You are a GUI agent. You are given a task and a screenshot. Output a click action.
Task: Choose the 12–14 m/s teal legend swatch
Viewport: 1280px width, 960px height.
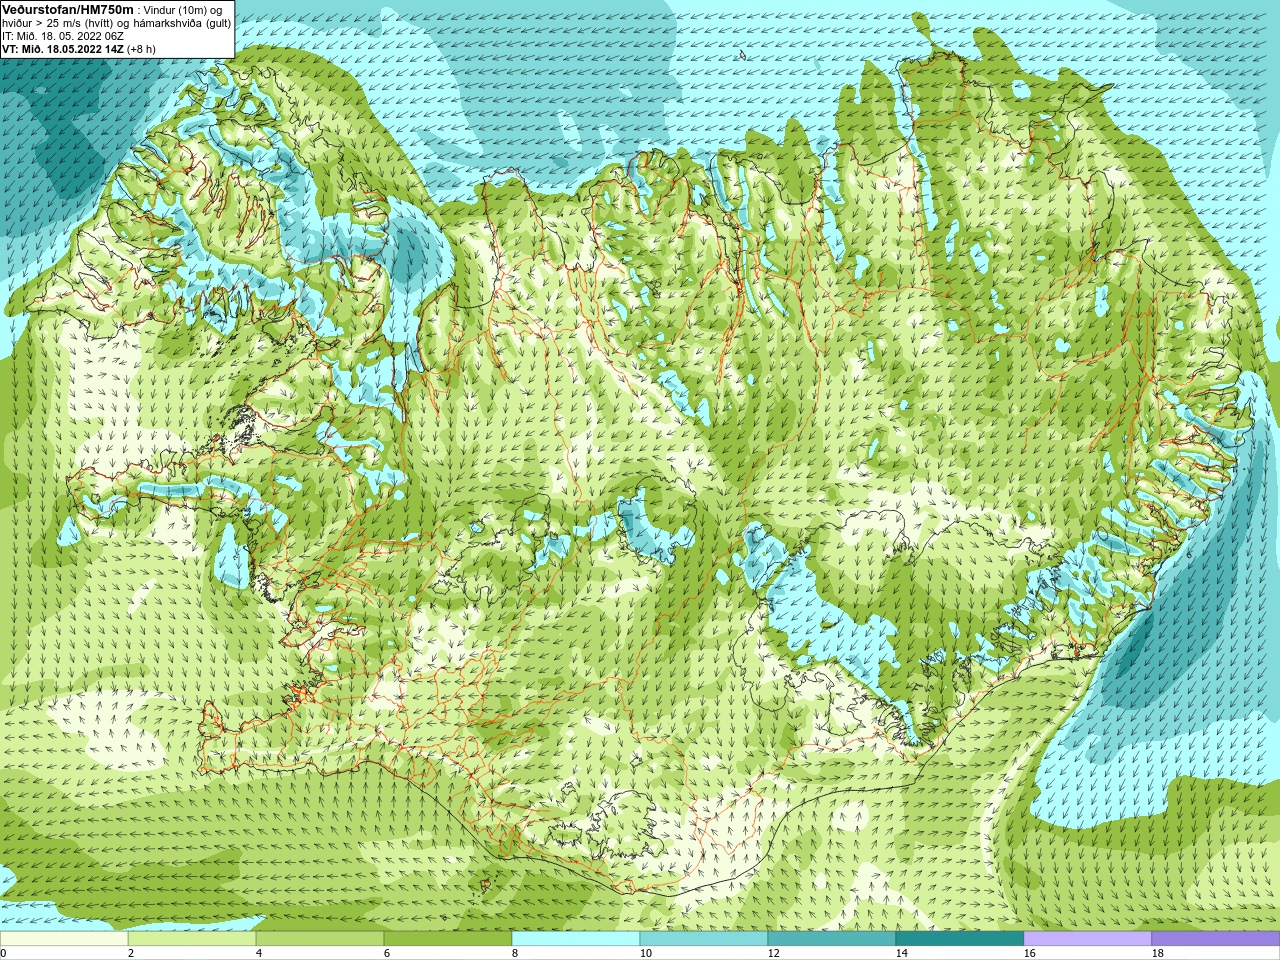832,939
